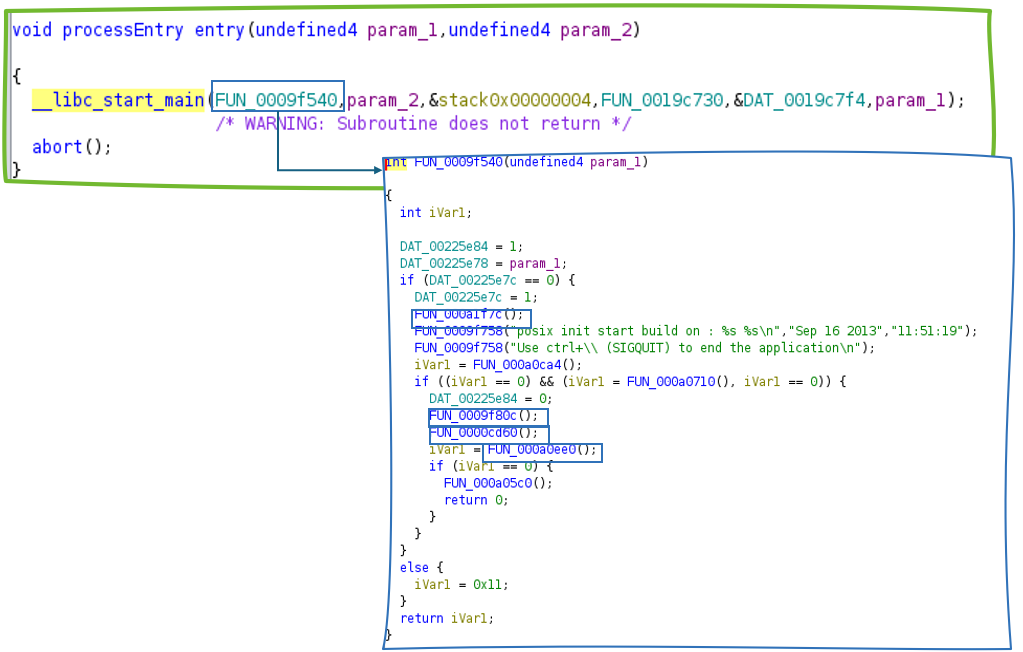Image resolution: width=1023 pixels, height=652 pixels.
Task: Click "Sep 16 2013" string literal
Action: tap(836, 331)
